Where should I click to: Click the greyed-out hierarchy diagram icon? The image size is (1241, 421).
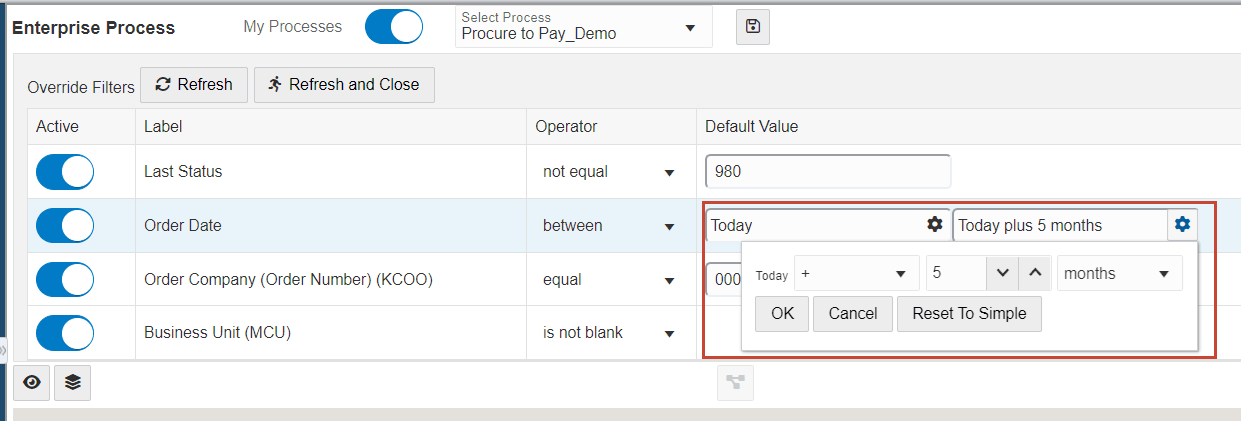(735, 383)
